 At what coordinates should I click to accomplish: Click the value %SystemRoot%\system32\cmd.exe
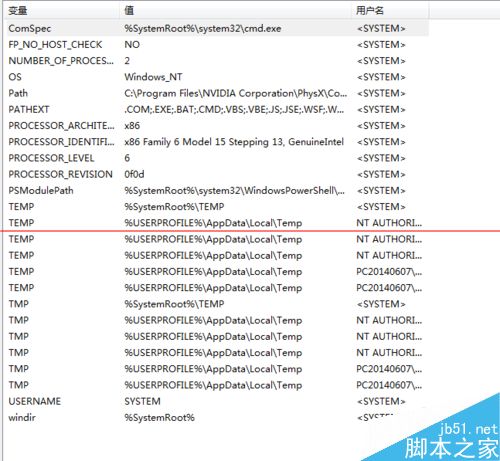tap(203, 28)
